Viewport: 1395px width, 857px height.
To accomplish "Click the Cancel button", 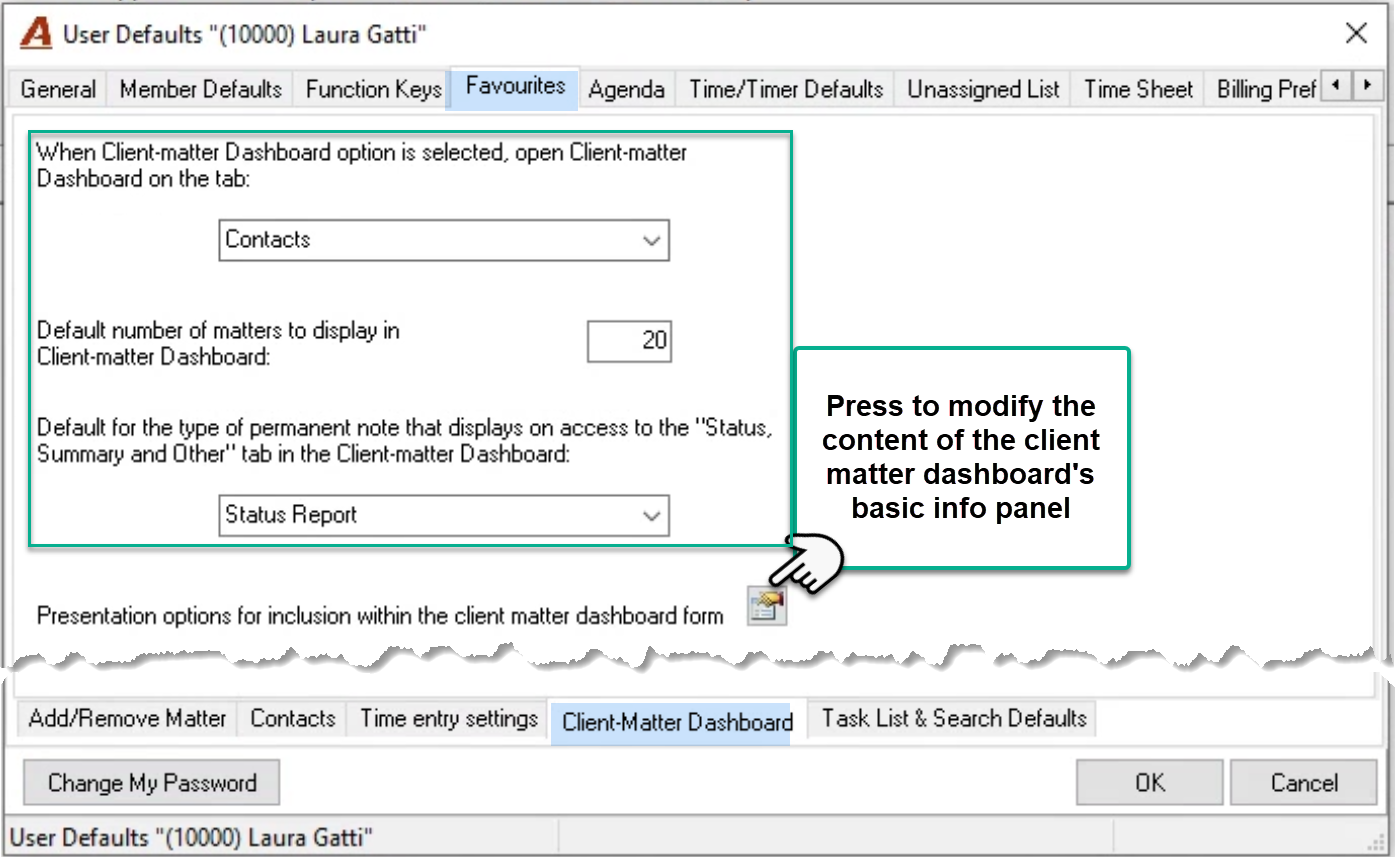I will coord(1303,783).
